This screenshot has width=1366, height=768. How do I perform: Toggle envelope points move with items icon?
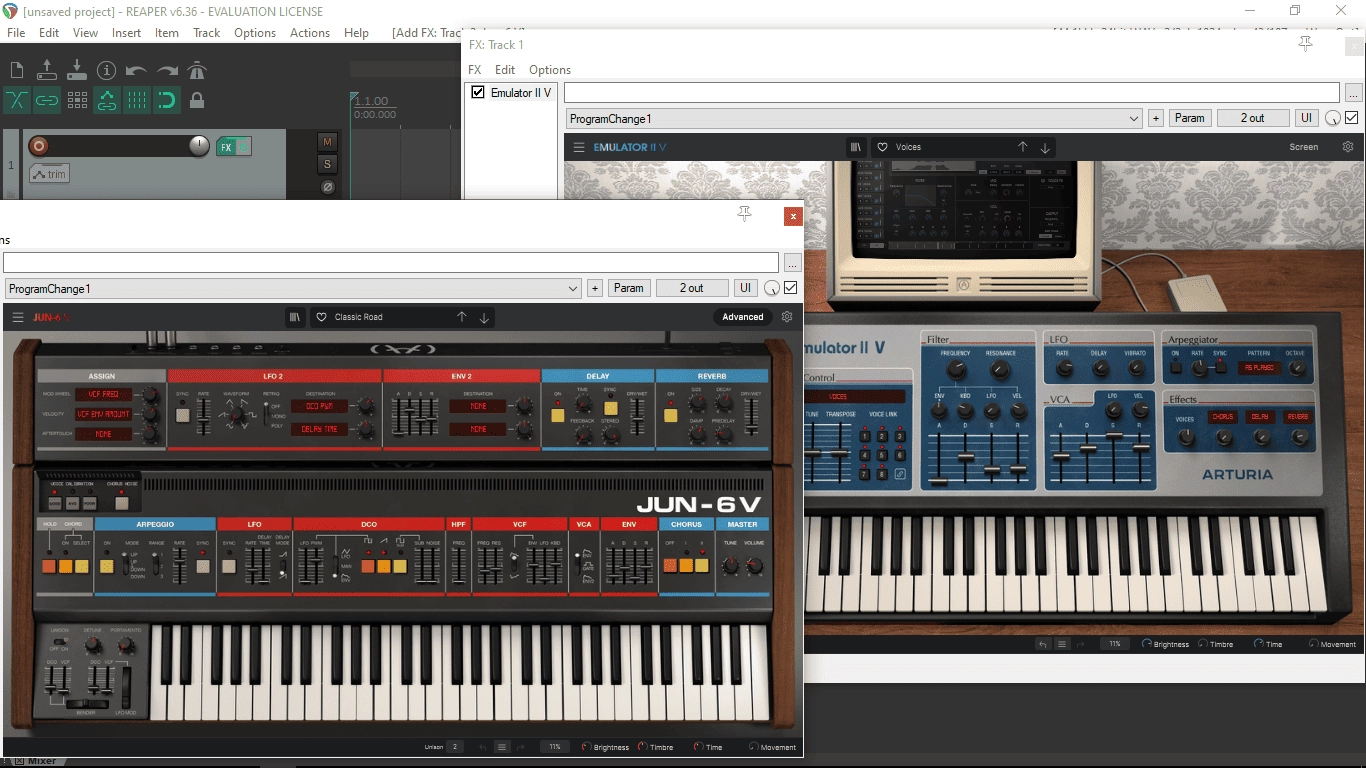pyautogui.click(x=106, y=100)
